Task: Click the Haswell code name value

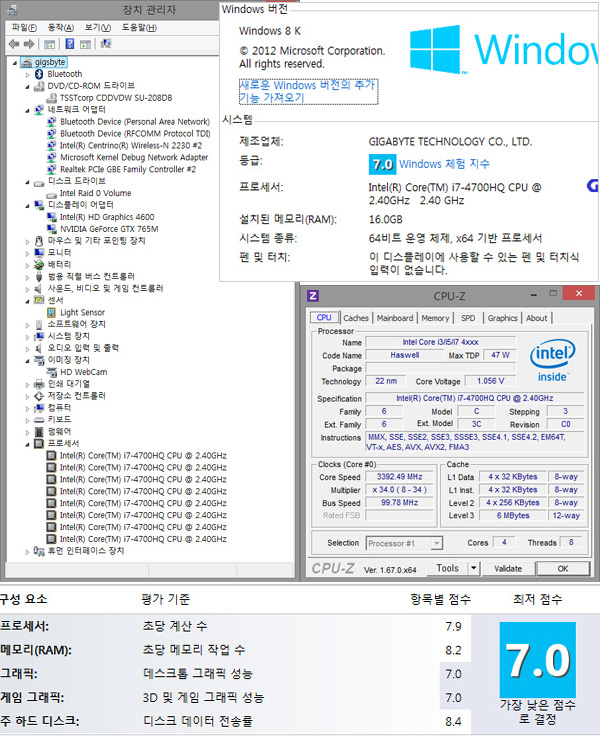Action: click(404, 355)
